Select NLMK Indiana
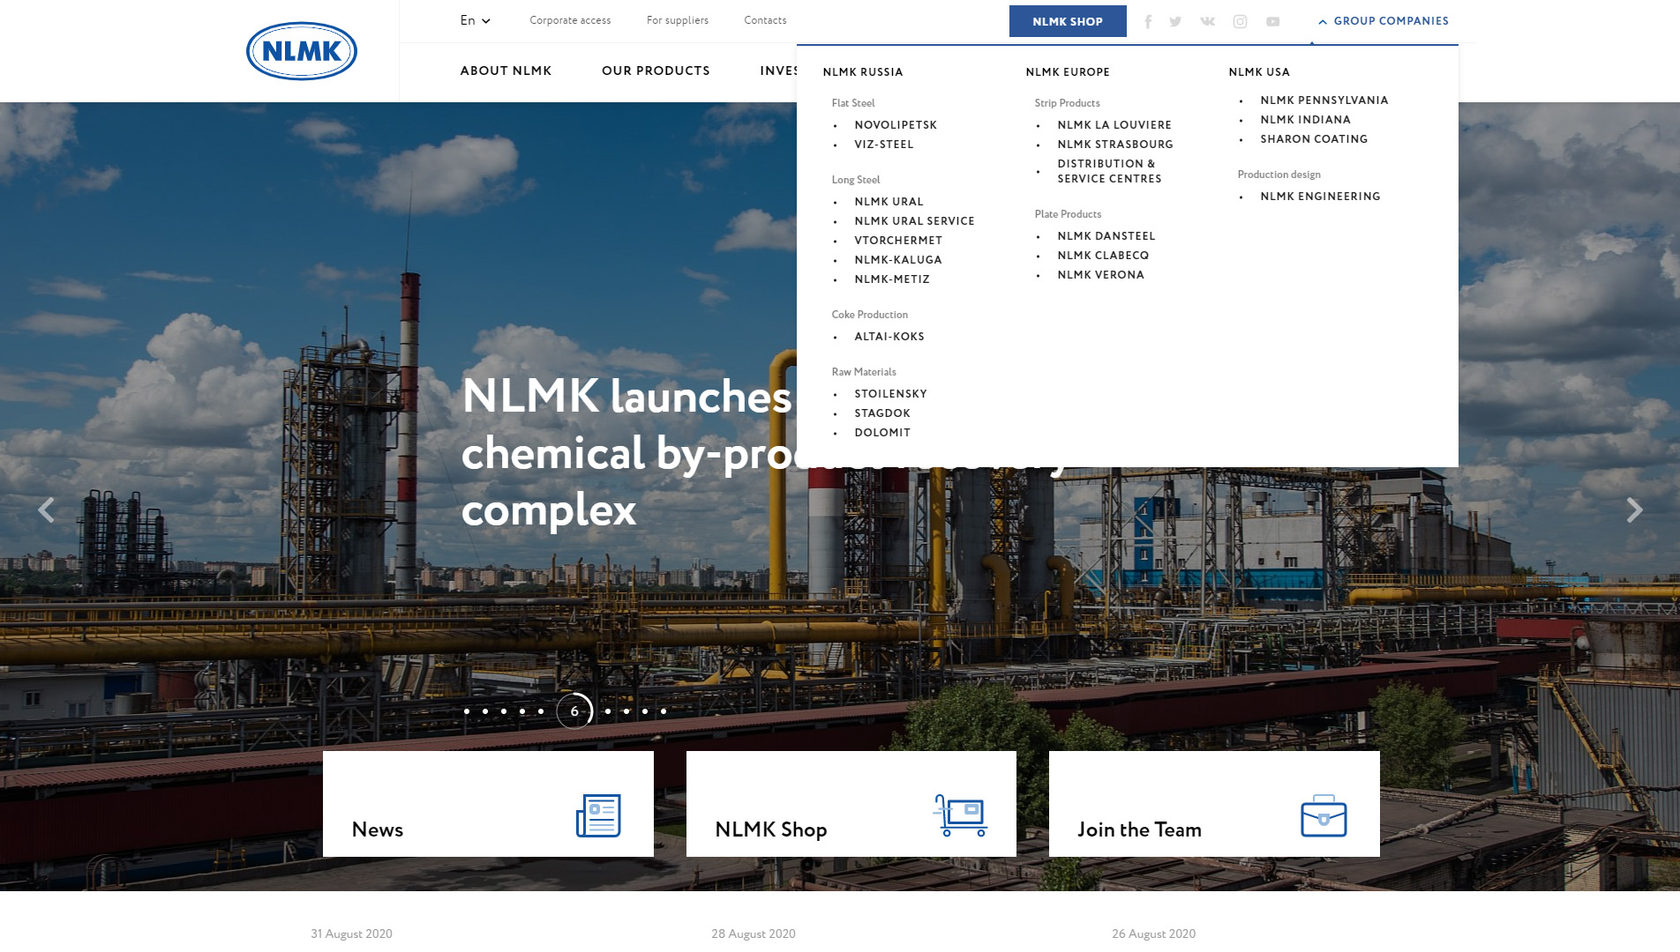 click(1305, 119)
